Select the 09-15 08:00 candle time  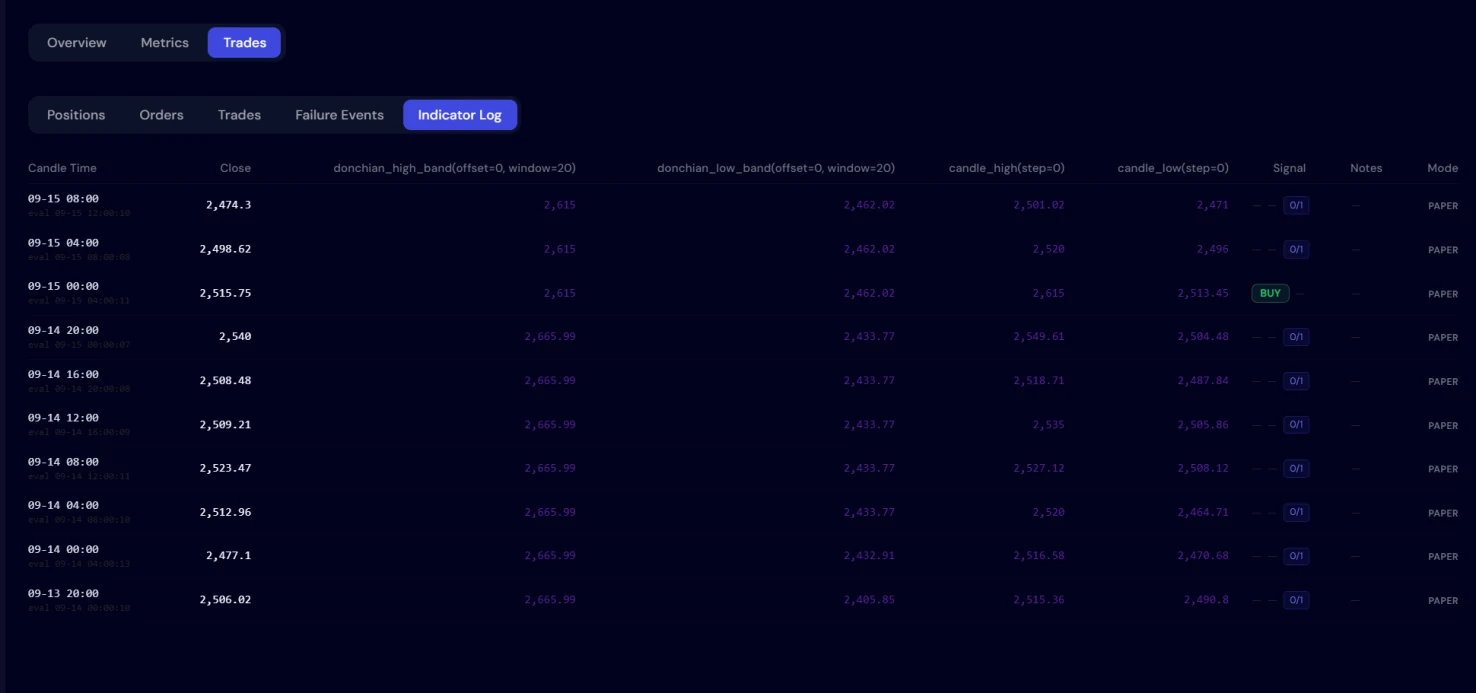(x=63, y=199)
